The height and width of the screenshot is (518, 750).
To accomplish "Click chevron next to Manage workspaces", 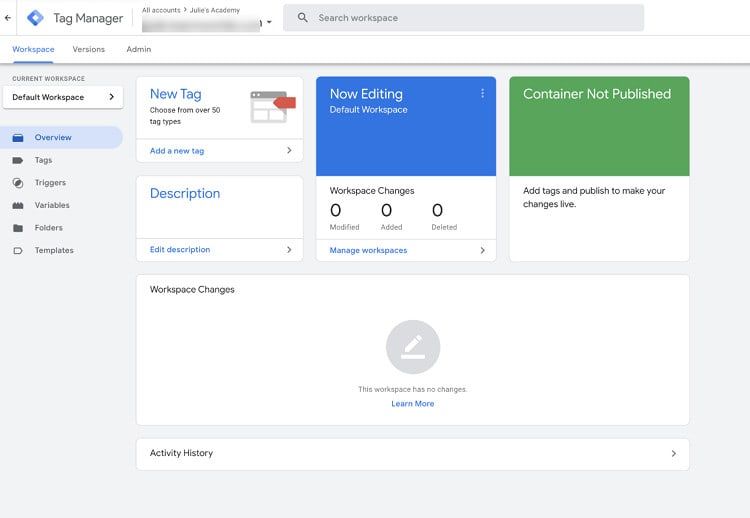I will coord(482,250).
